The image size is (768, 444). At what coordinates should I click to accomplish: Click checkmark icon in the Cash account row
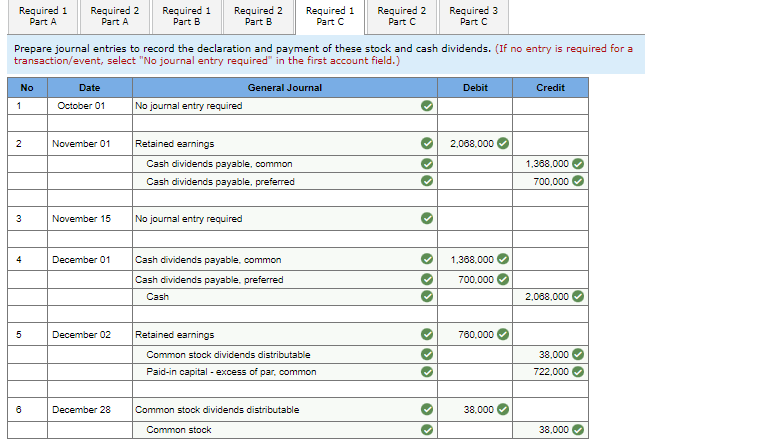427,296
